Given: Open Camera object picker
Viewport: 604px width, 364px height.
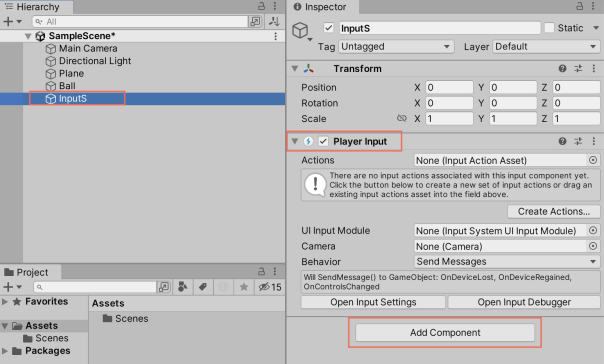Looking at the screenshot, I should pos(593,246).
